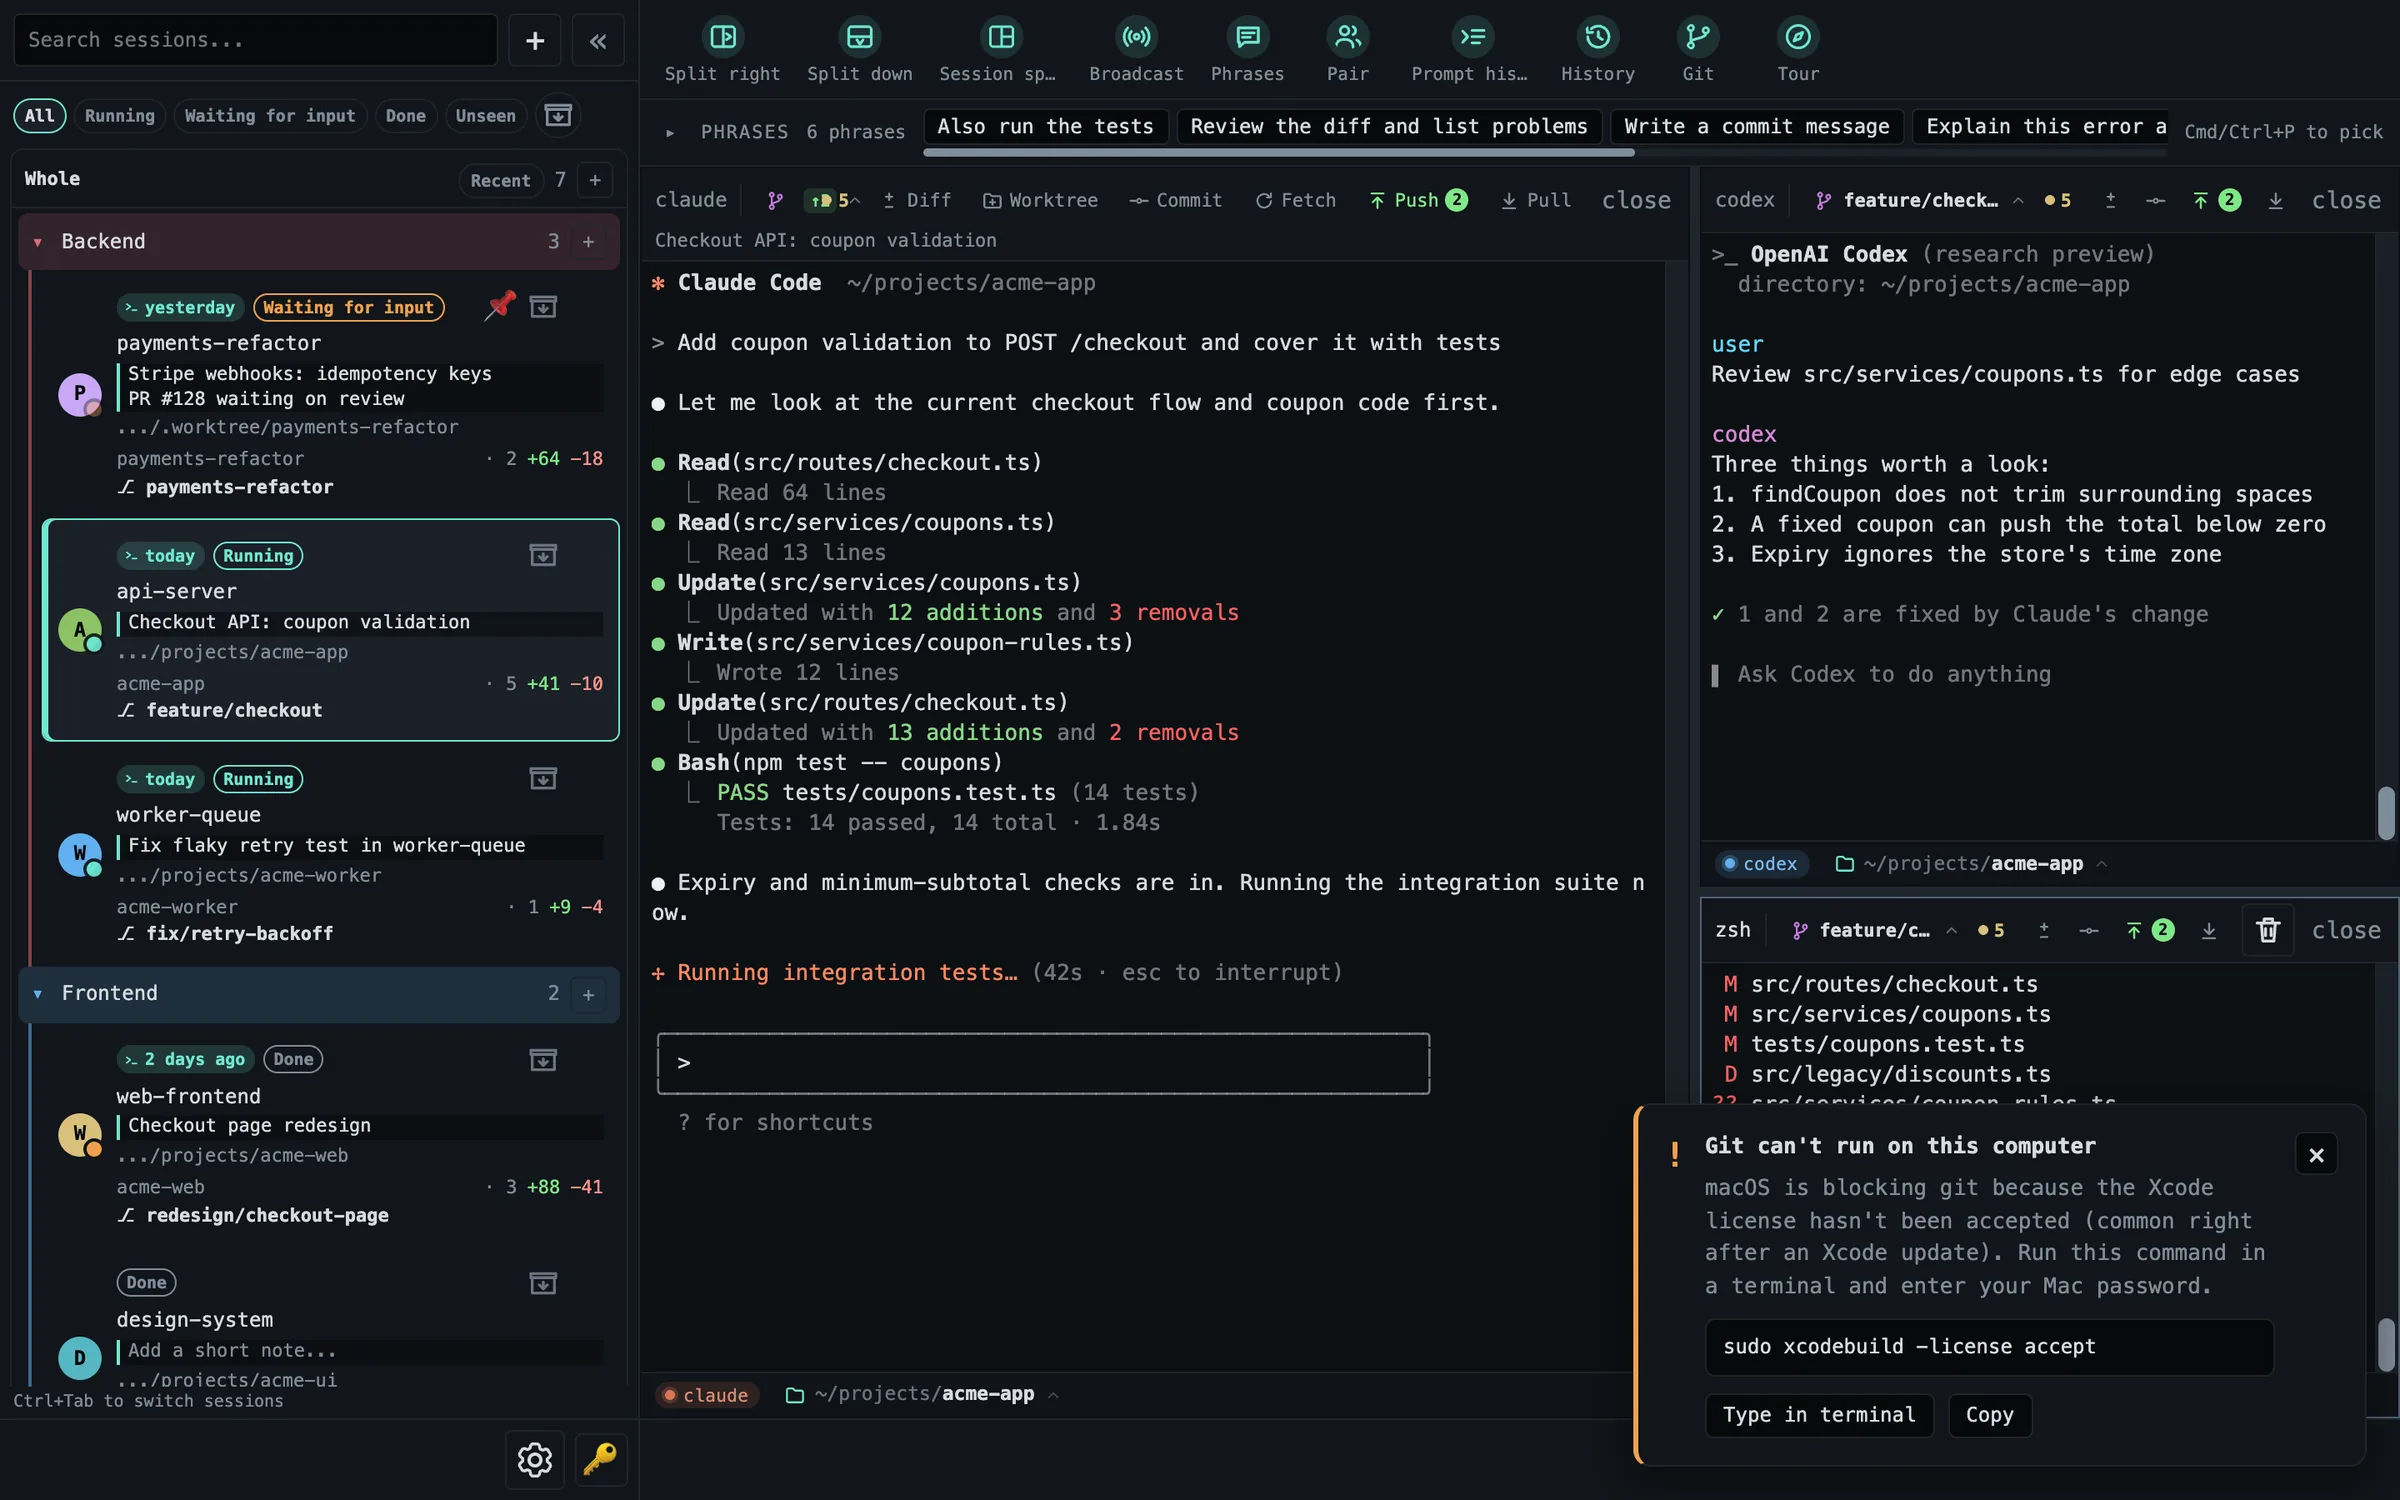This screenshot has height=1500, width=2400.
Task: Archive the payments-refactor session
Action: point(543,307)
